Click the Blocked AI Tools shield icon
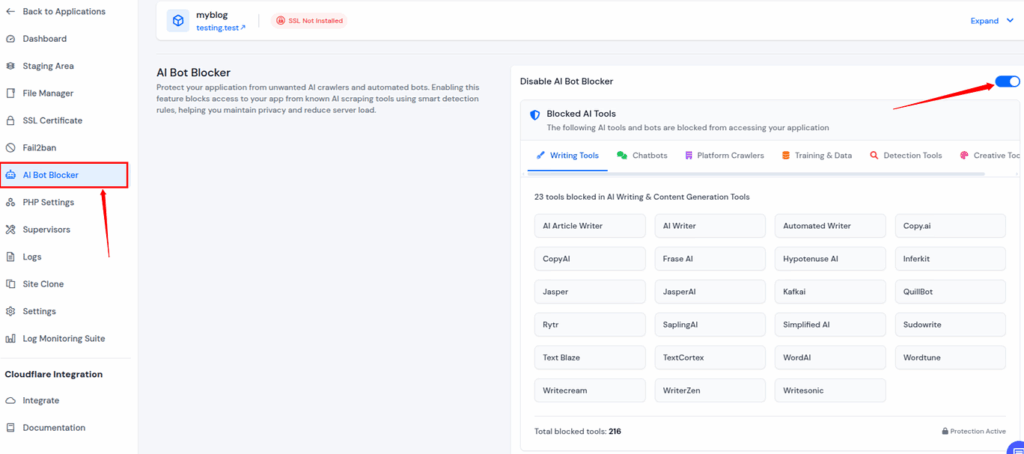 [535, 115]
